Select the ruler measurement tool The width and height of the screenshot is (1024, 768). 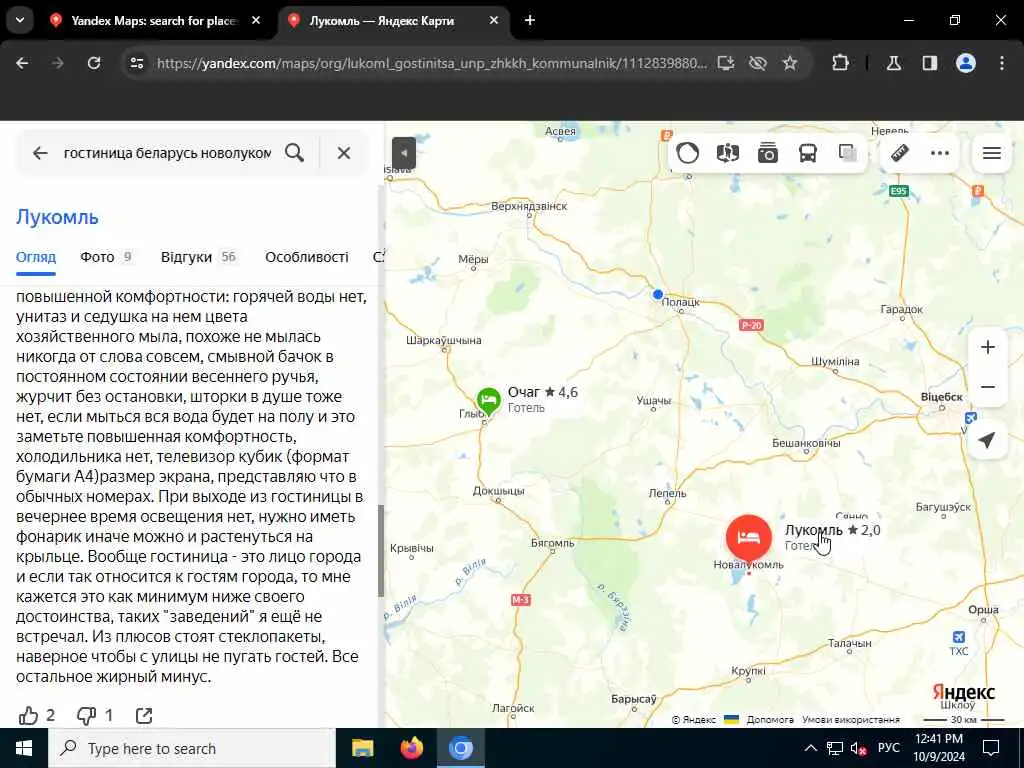(x=900, y=153)
